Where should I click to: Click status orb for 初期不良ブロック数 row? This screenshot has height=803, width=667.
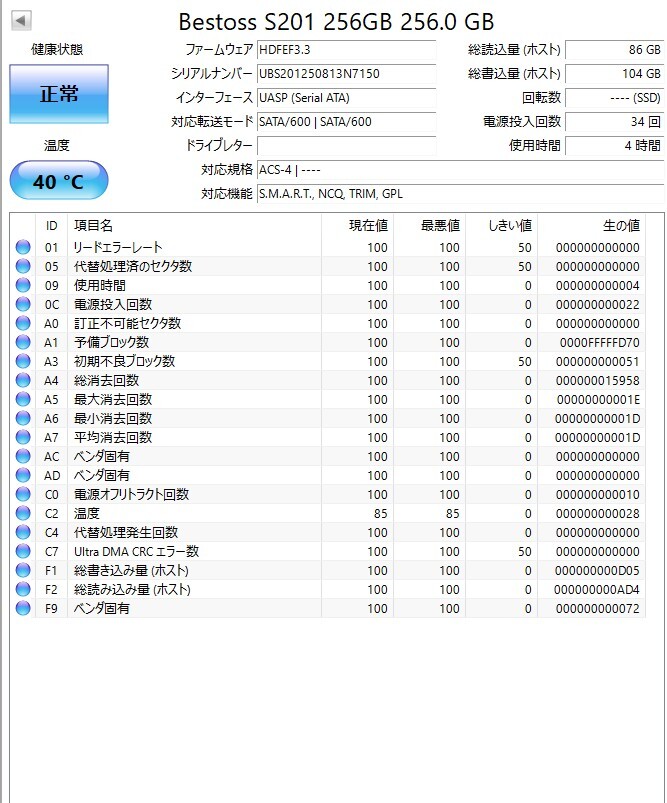pyautogui.click(x=23, y=361)
